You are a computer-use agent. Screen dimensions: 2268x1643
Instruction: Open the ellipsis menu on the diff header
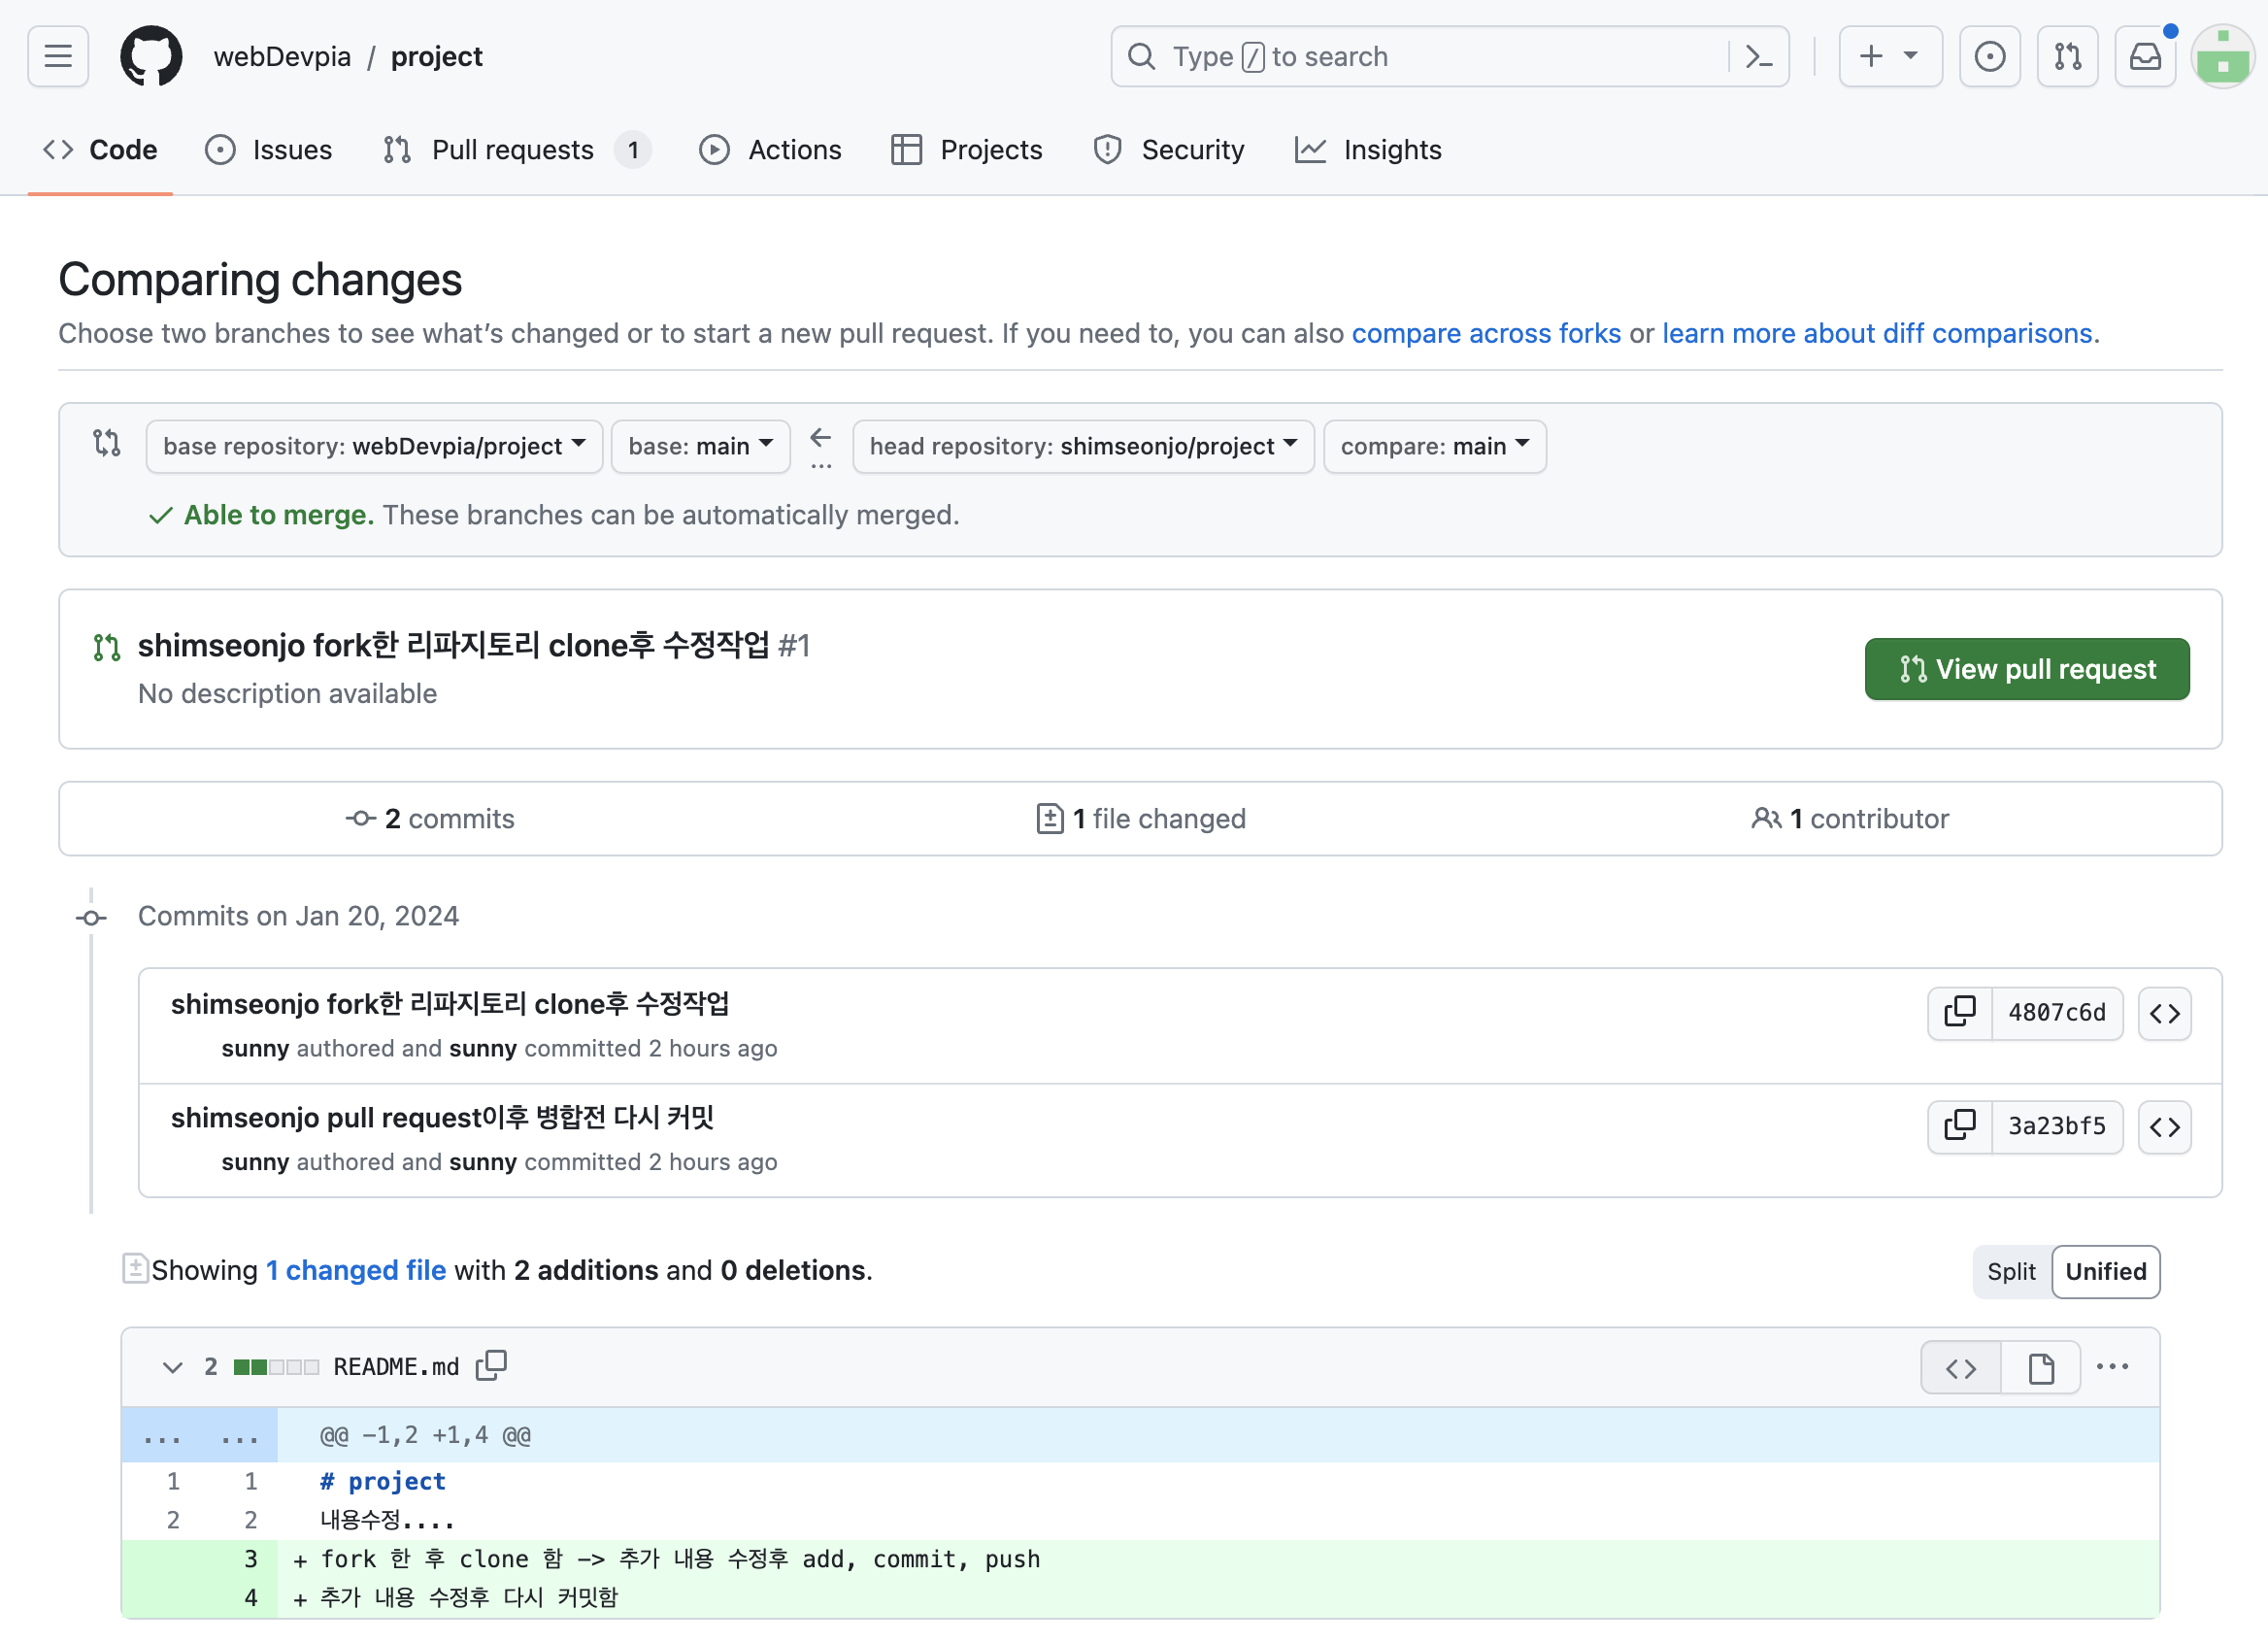coord(2112,1366)
